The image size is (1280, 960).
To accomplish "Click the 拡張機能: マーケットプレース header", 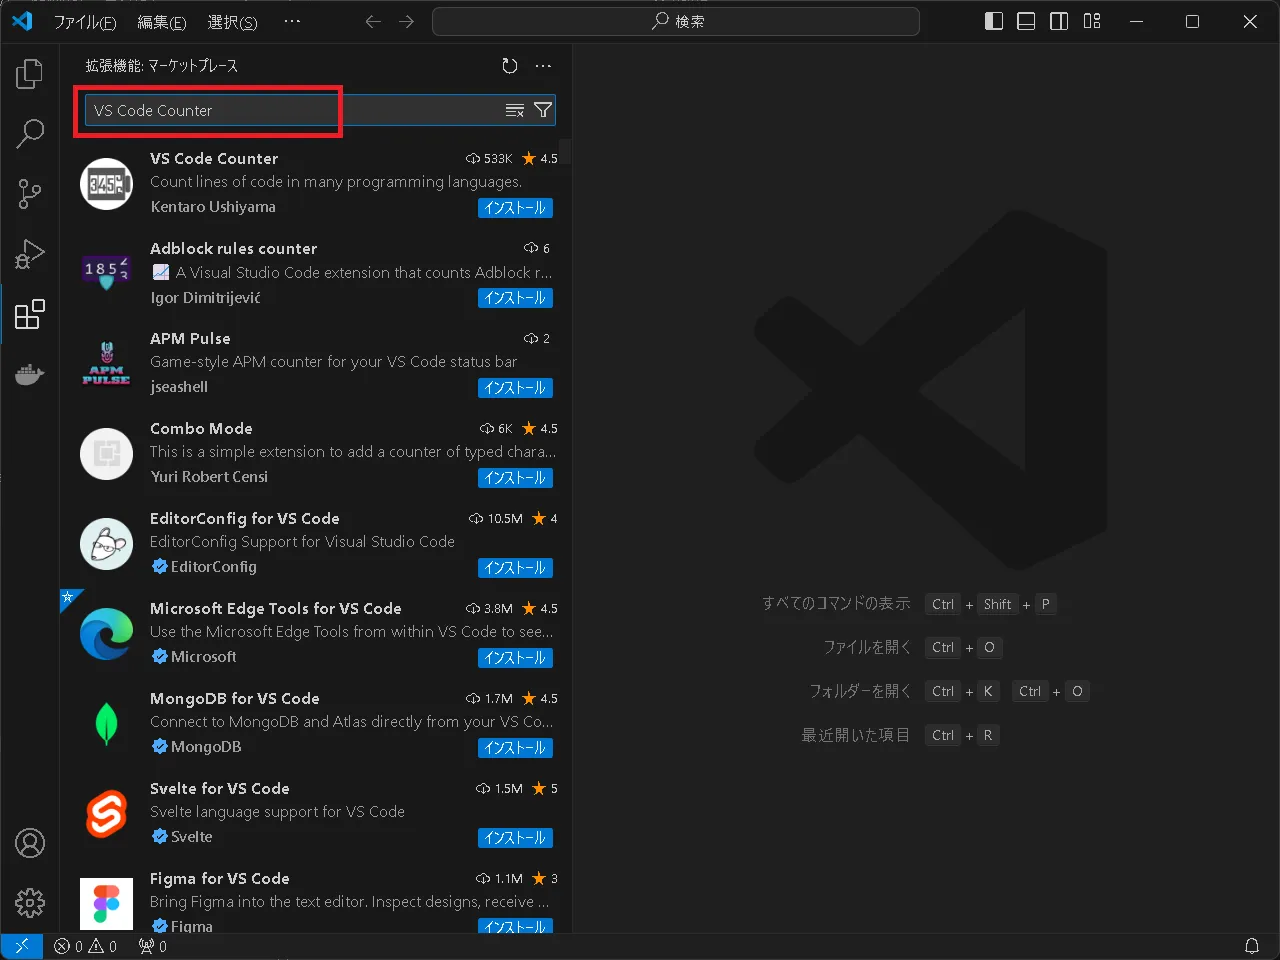I will point(162,66).
